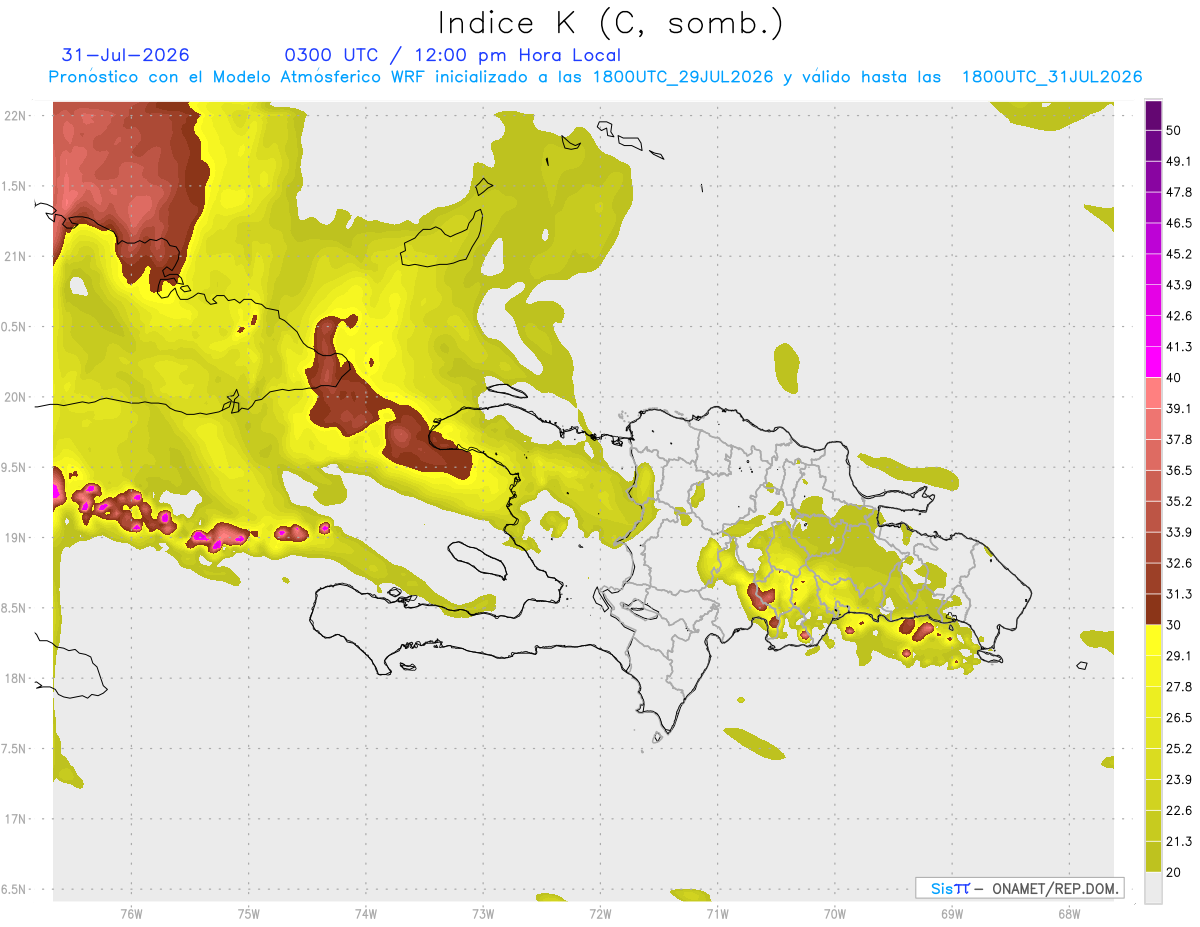This screenshot has height=927, width=1200.
Task: Select the legend value "31.3"
Action: pos(1179,595)
